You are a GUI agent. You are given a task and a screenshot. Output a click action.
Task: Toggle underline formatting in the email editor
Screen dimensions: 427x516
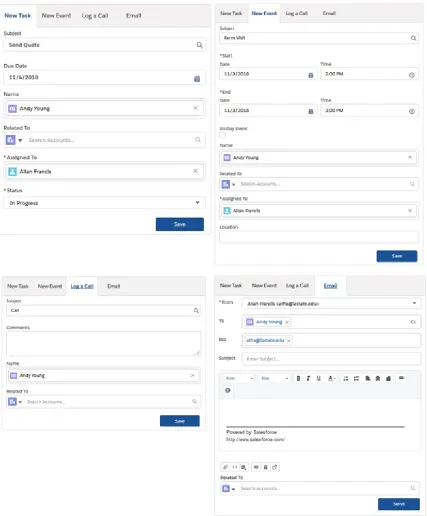point(319,378)
